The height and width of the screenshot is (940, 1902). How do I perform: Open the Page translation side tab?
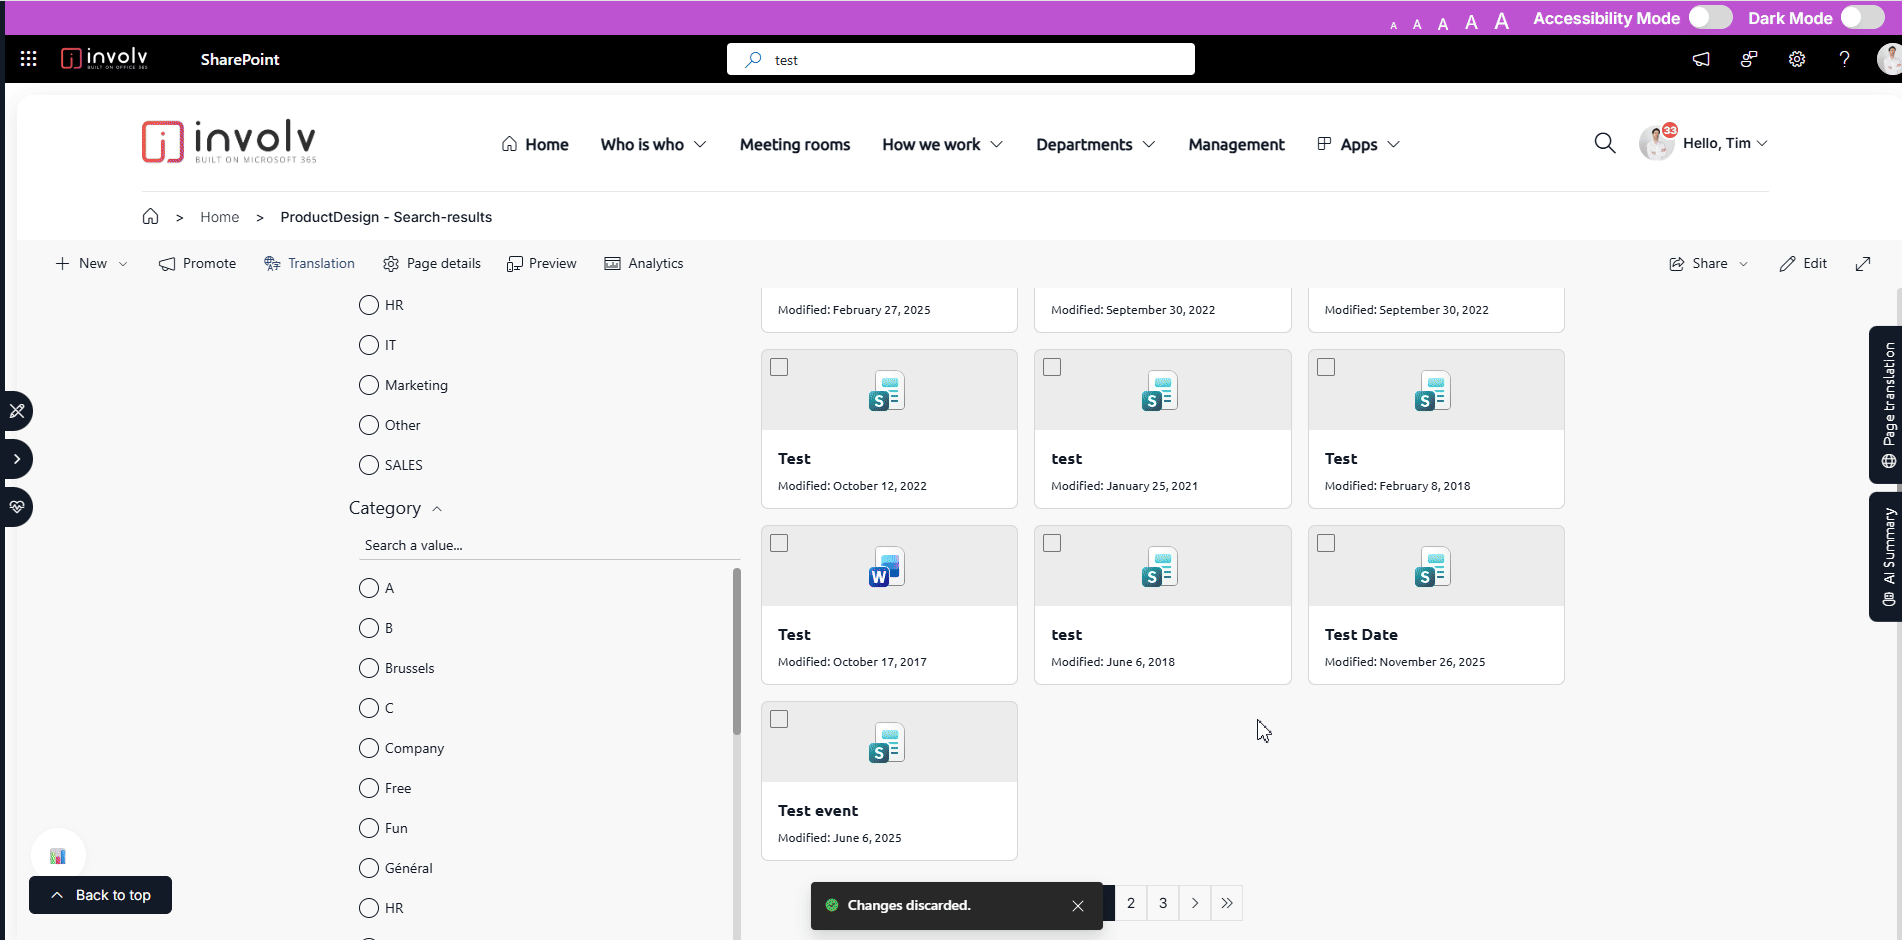pos(1886,405)
